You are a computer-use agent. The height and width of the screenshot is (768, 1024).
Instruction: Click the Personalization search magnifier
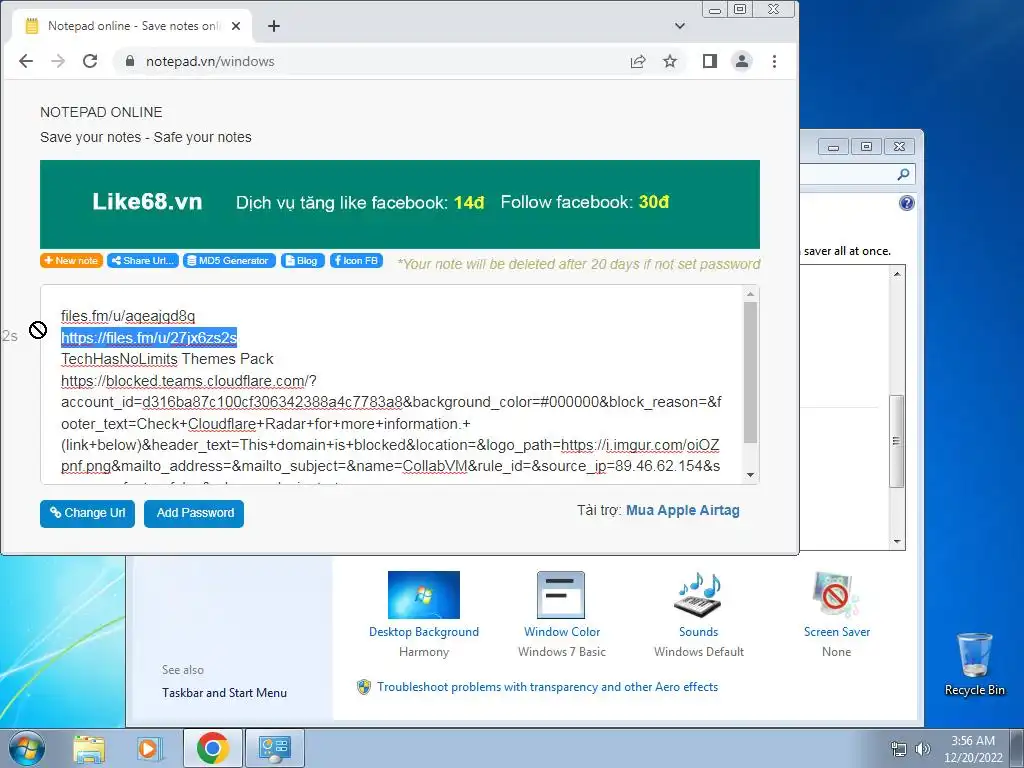(x=903, y=174)
